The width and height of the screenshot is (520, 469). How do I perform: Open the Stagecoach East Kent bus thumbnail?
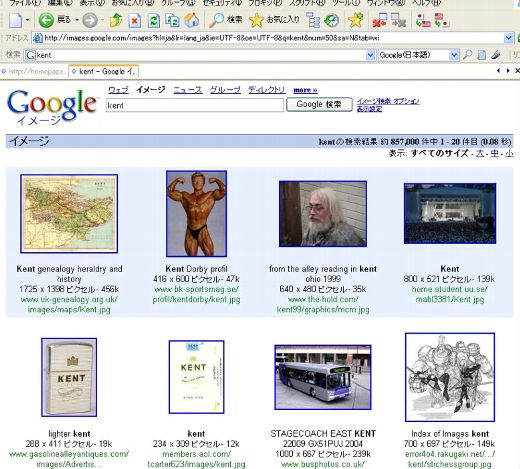(323, 377)
